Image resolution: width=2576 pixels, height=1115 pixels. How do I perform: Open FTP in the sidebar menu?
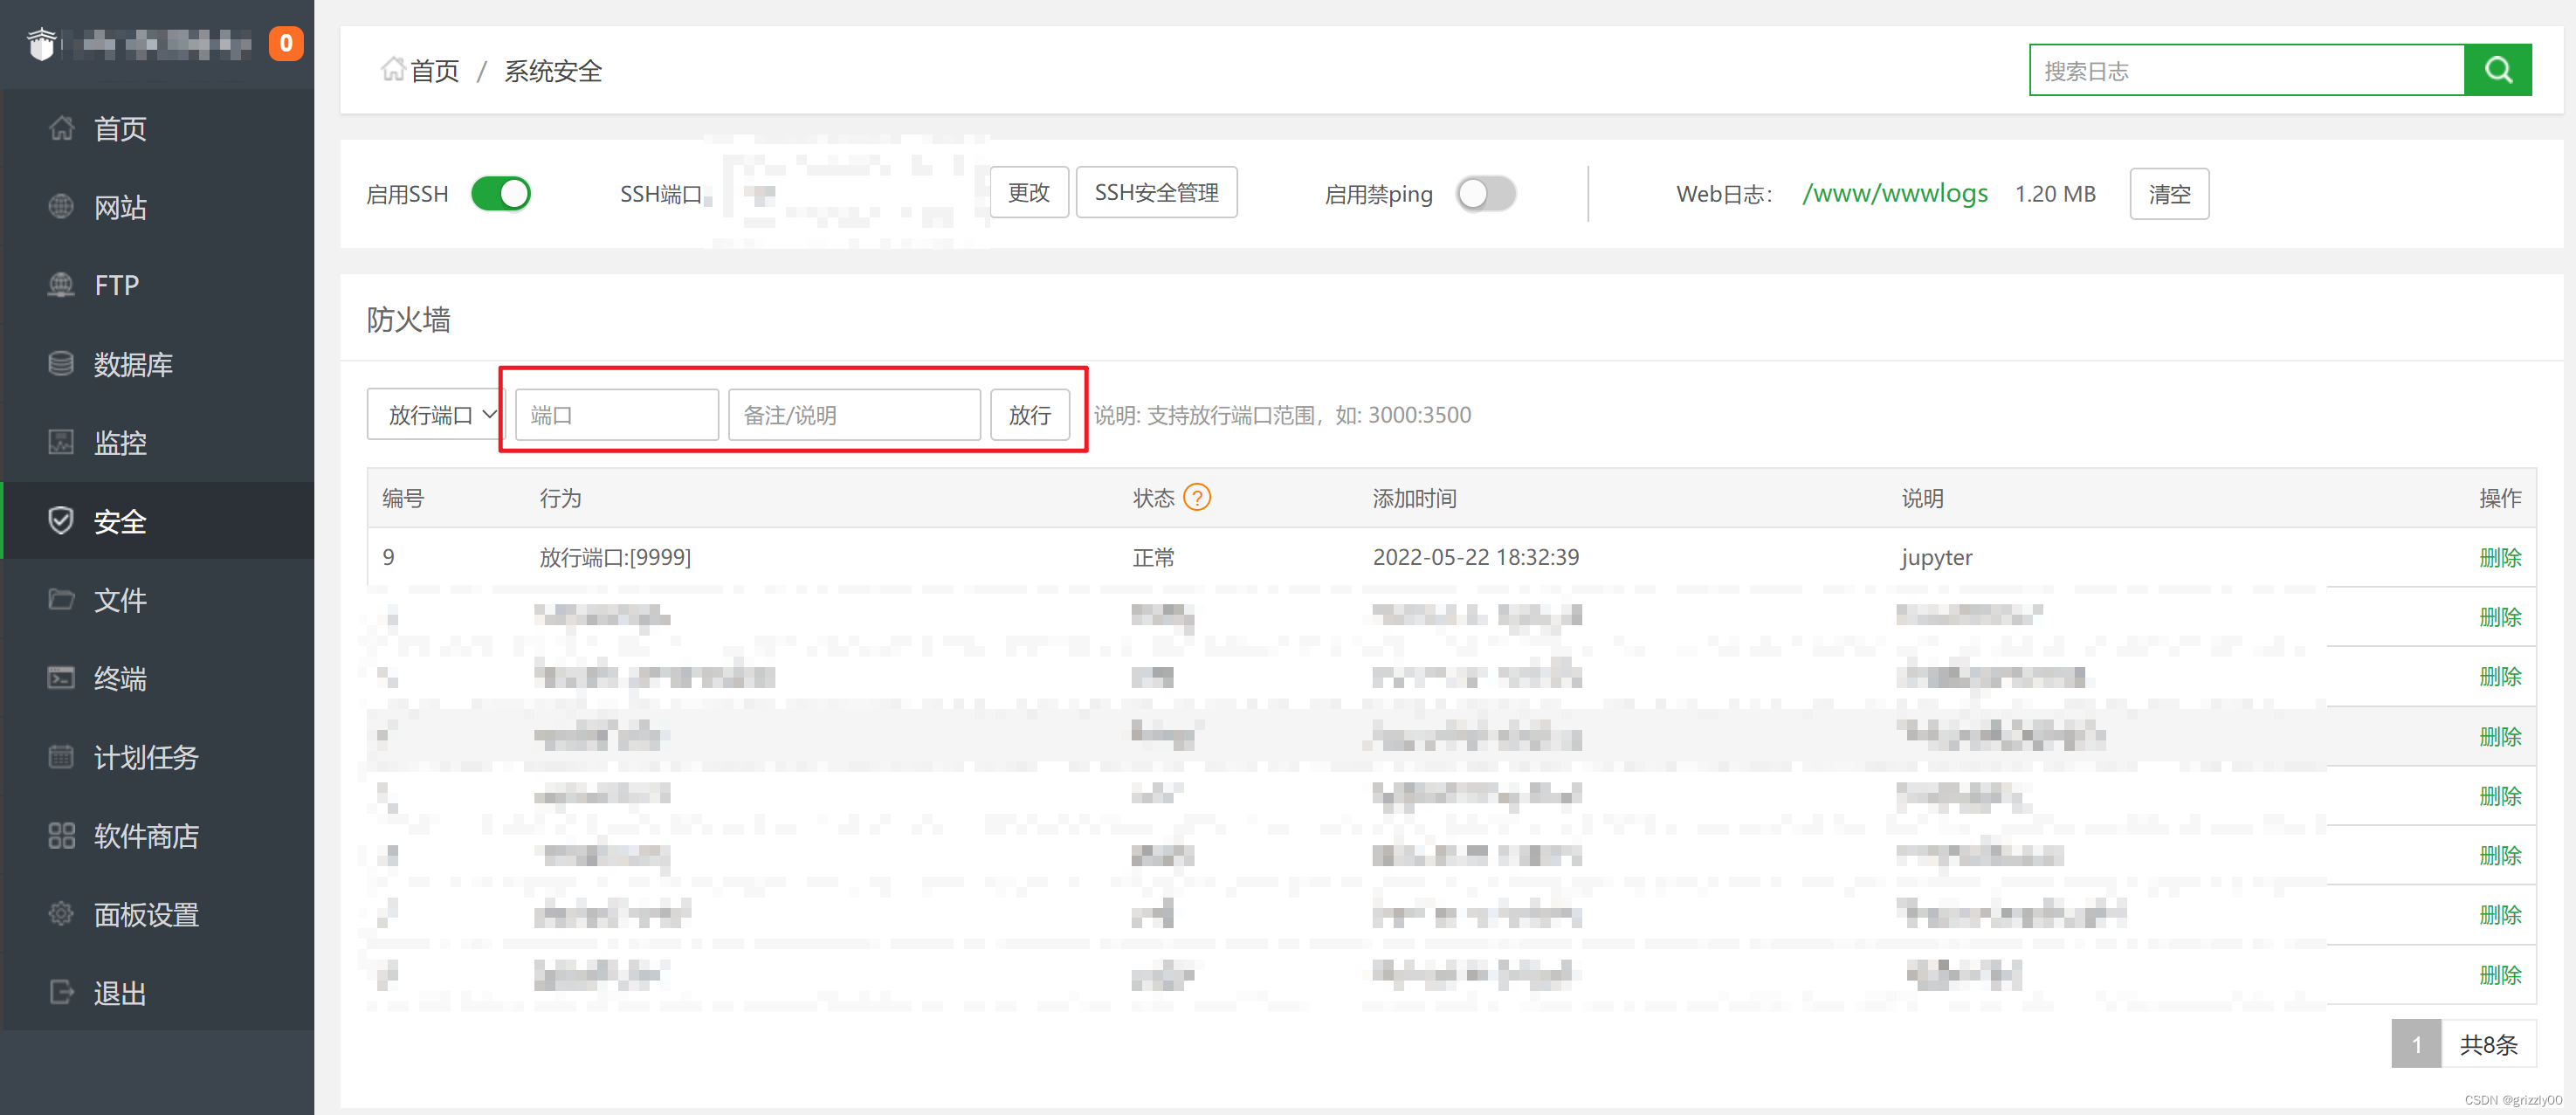[116, 286]
